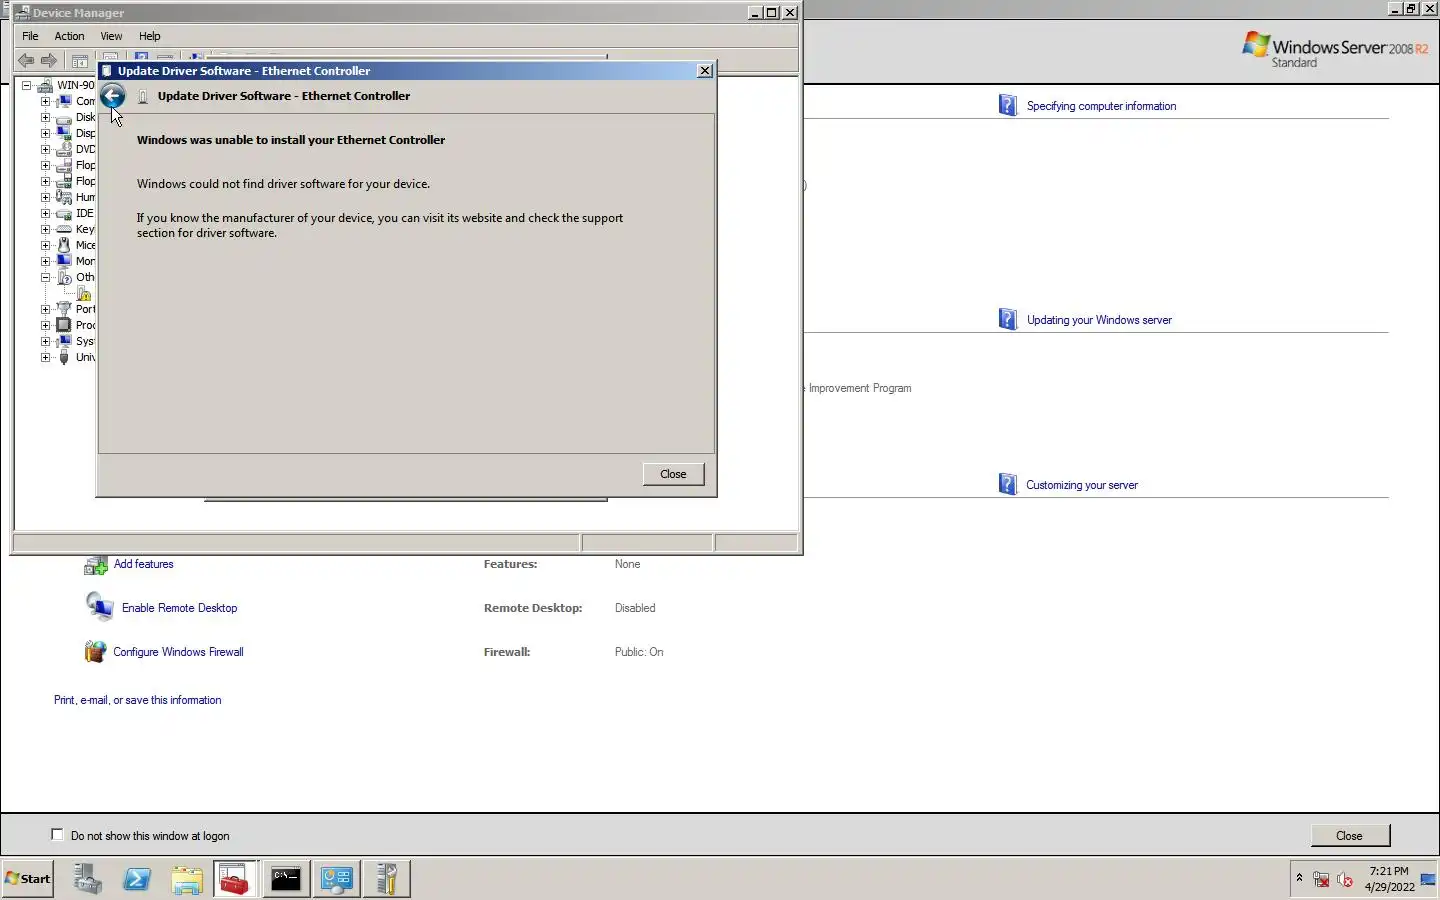The height and width of the screenshot is (900, 1440).
Task: Select the Sys(tem devices) category icon
Action: [x=64, y=341]
